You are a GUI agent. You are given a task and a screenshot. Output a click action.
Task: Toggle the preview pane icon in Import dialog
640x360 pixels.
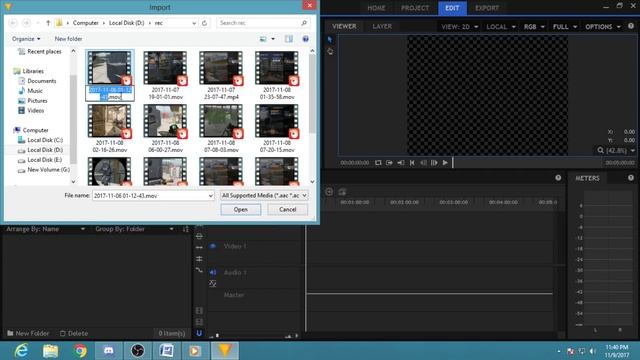(289, 39)
